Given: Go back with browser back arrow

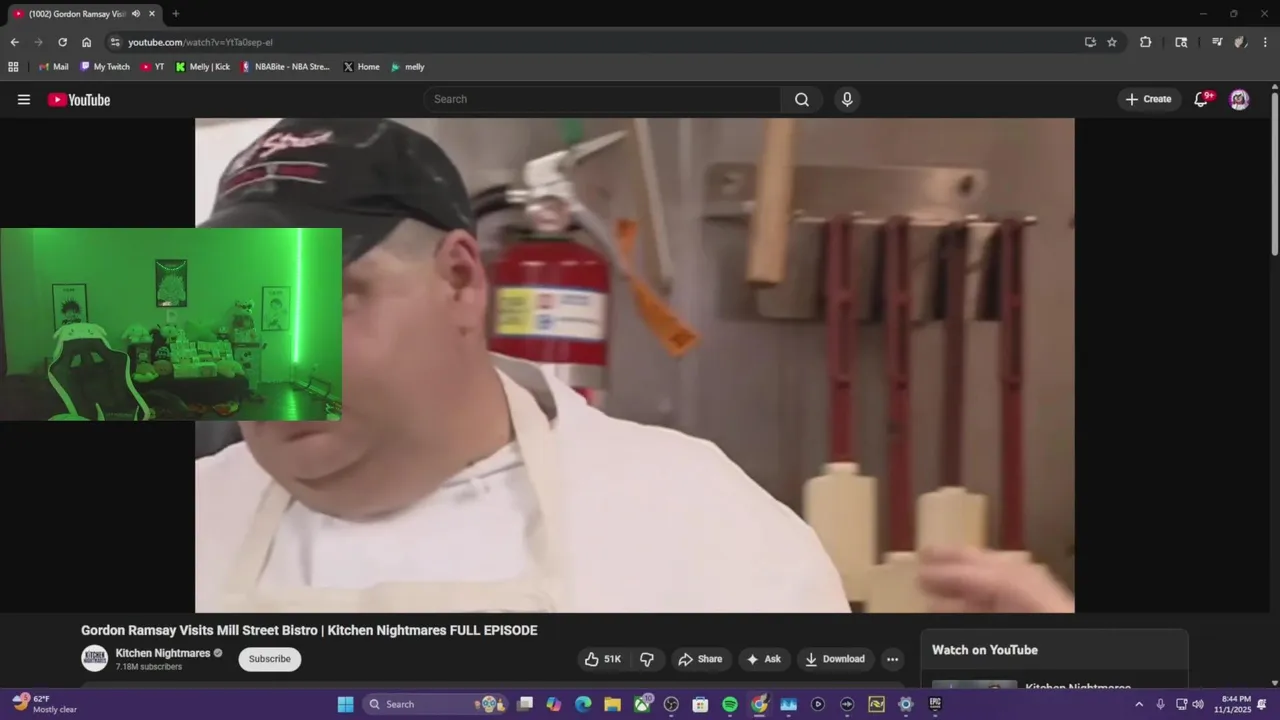Looking at the screenshot, I should pos(14,42).
